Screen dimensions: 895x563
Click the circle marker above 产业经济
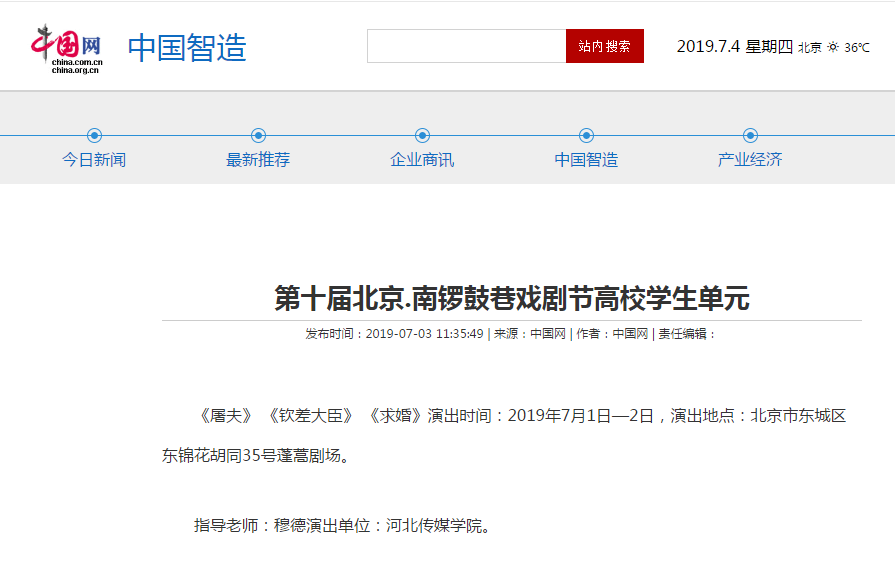(751, 135)
